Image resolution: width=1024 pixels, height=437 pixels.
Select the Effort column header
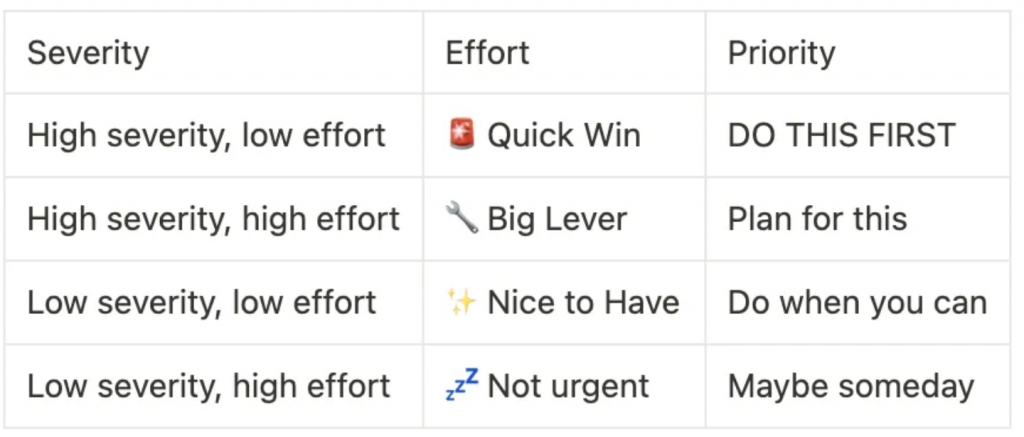[564, 52]
